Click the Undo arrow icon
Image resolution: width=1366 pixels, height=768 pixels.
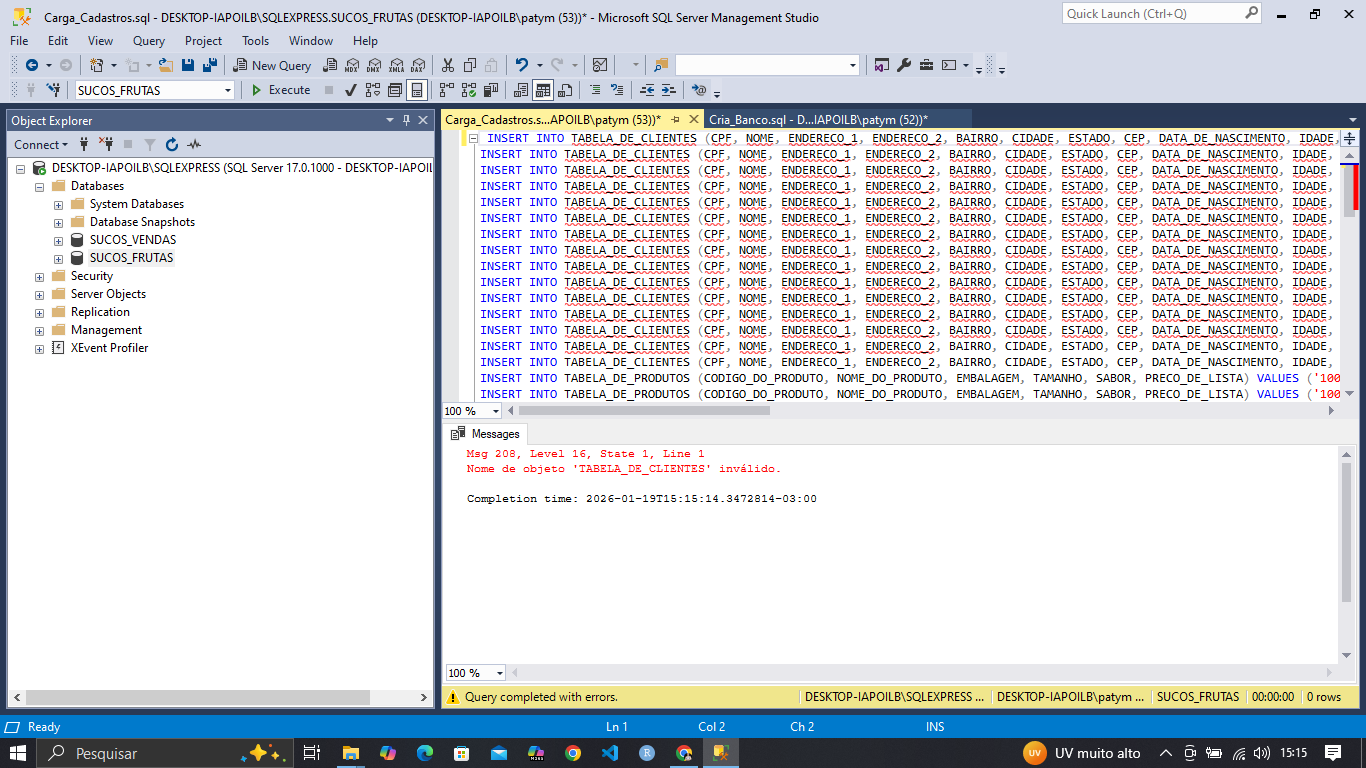pos(521,65)
